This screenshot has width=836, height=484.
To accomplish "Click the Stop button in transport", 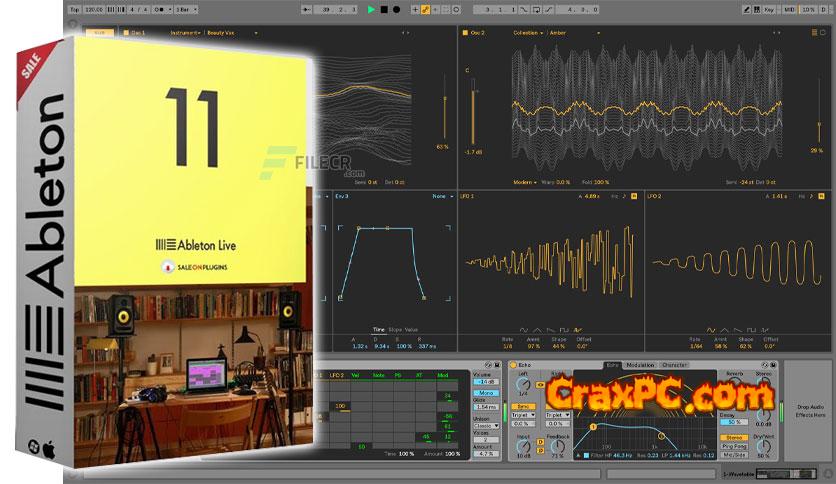I will 384,9.
